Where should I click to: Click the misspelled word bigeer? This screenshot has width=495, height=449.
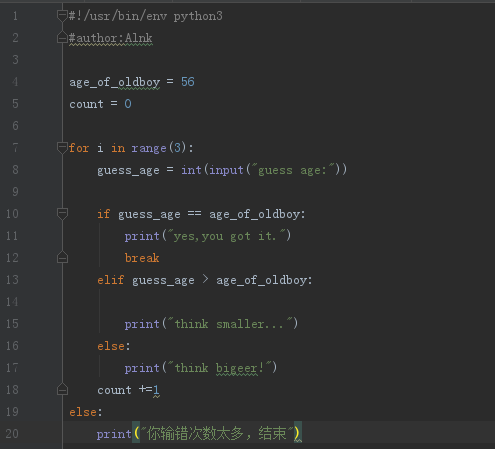click(236, 368)
